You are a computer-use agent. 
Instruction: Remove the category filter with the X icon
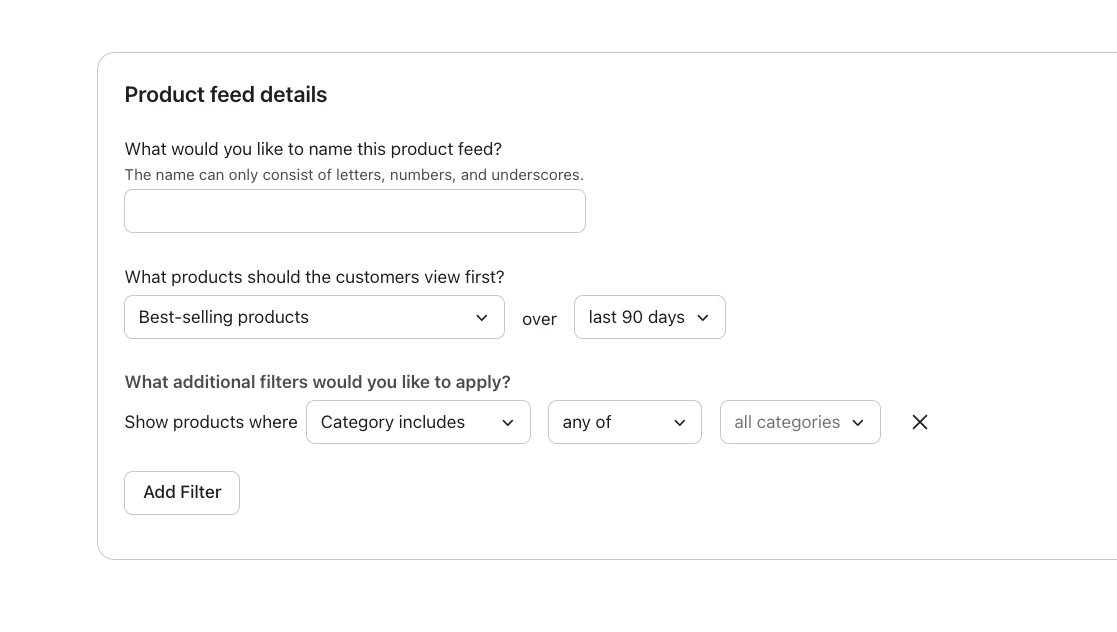point(920,422)
